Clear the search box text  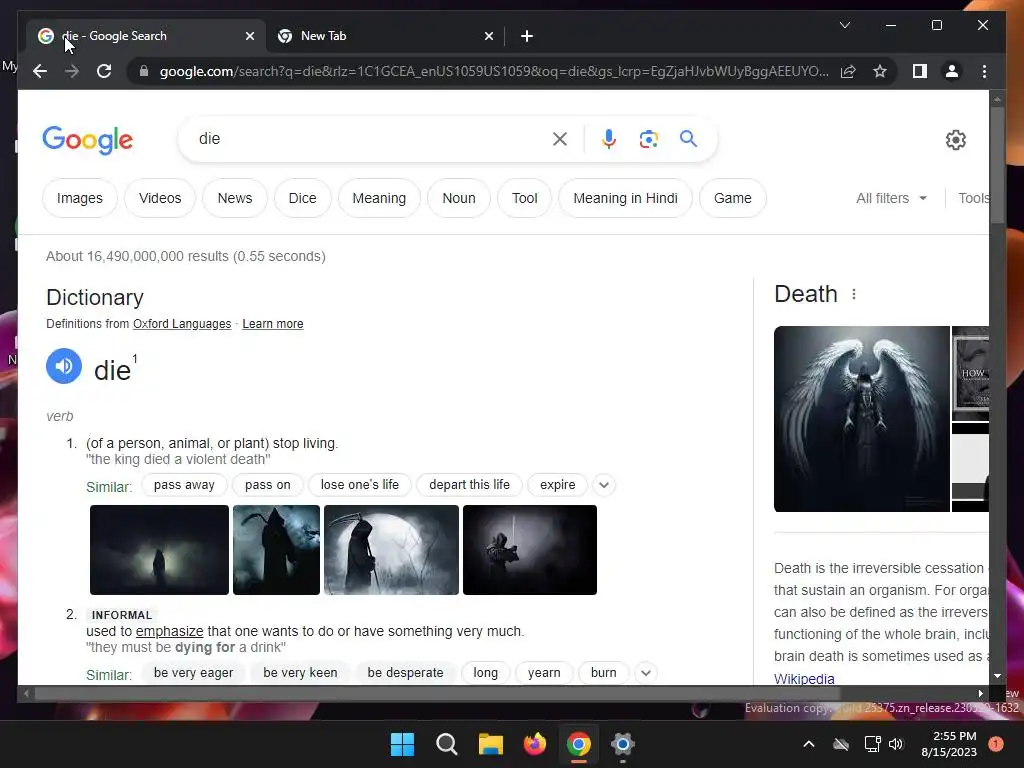point(560,139)
